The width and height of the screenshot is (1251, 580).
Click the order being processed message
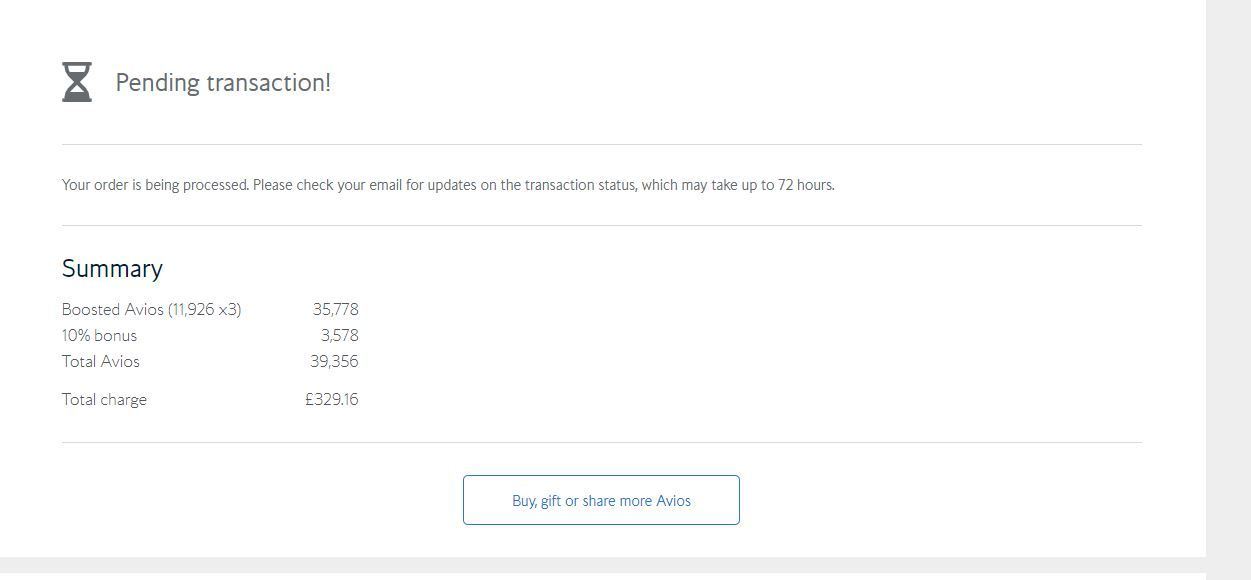click(x=447, y=185)
